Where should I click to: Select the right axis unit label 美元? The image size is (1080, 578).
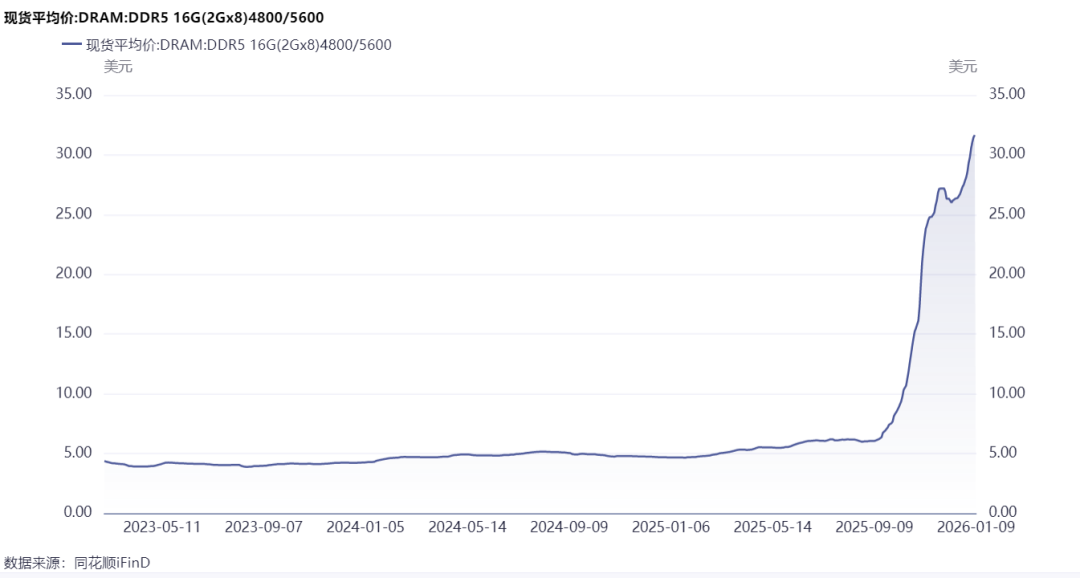[x=962, y=67]
